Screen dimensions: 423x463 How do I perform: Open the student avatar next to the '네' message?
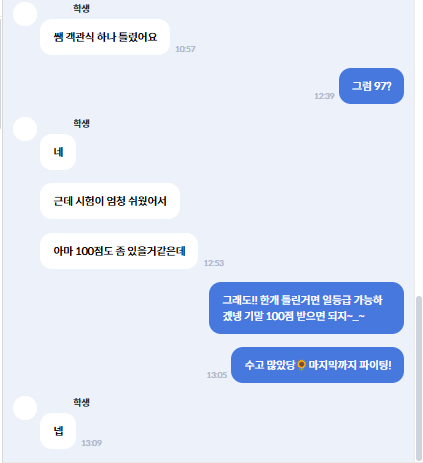point(25,129)
